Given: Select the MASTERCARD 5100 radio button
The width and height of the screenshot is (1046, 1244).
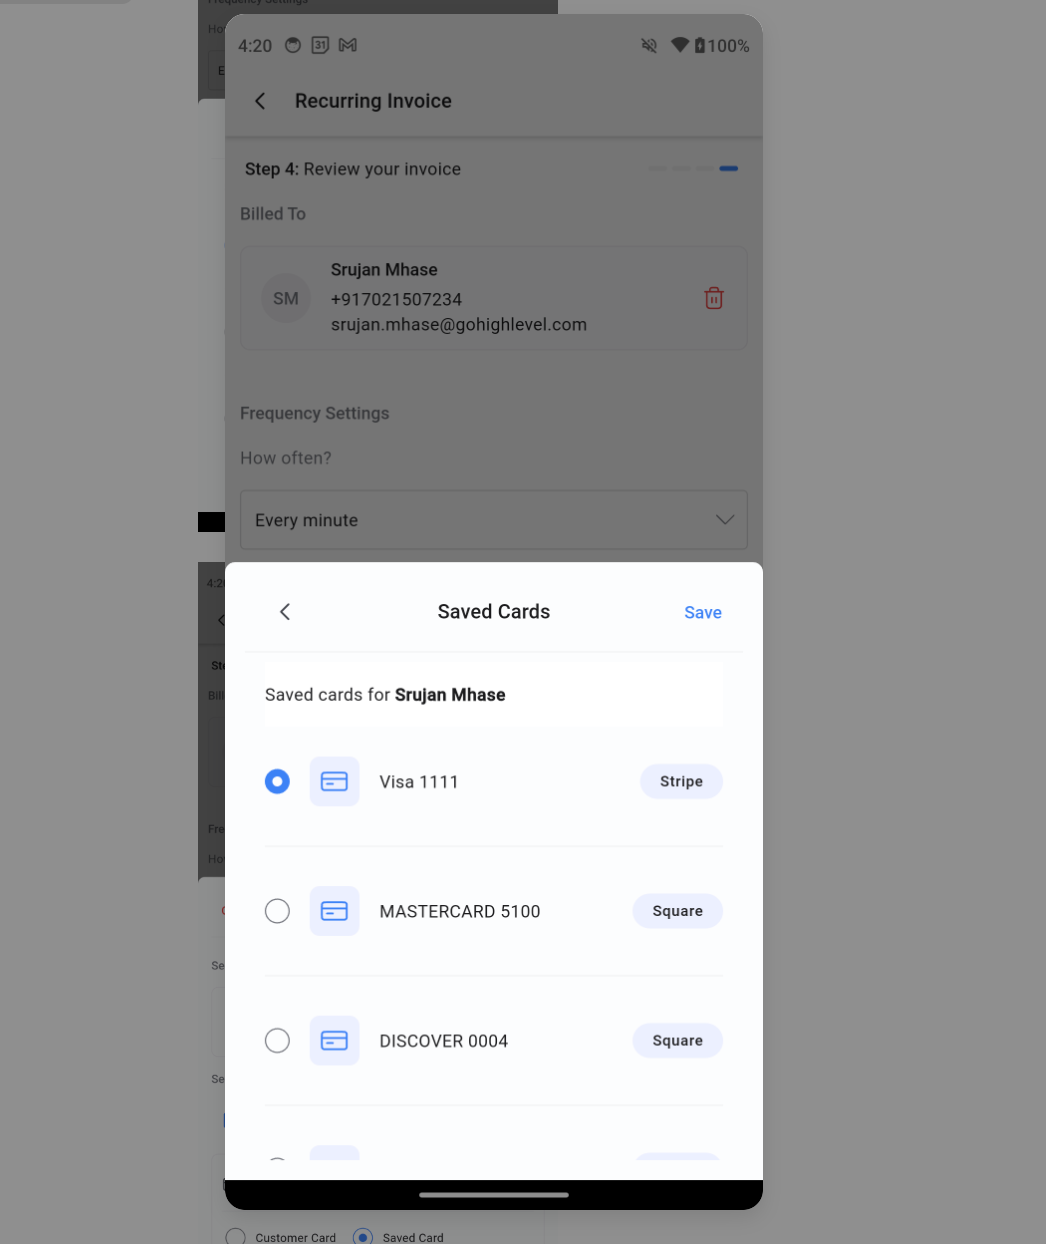Looking at the screenshot, I should point(277,911).
